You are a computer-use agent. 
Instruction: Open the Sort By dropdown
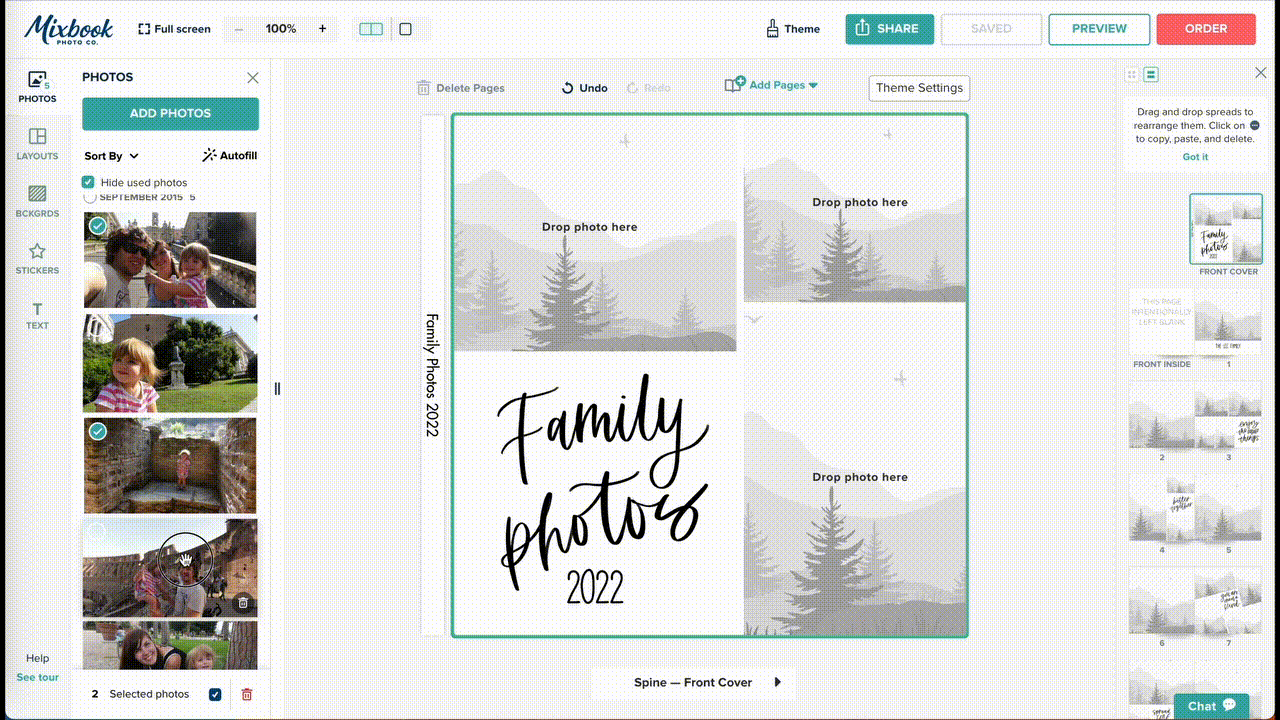[110, 156]
